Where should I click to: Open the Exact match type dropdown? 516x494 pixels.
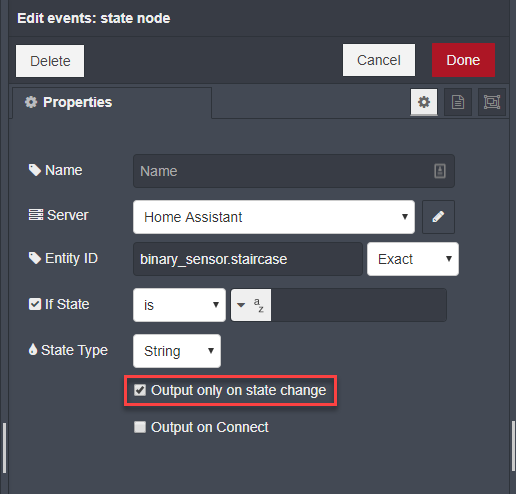(x=413, y=259)
